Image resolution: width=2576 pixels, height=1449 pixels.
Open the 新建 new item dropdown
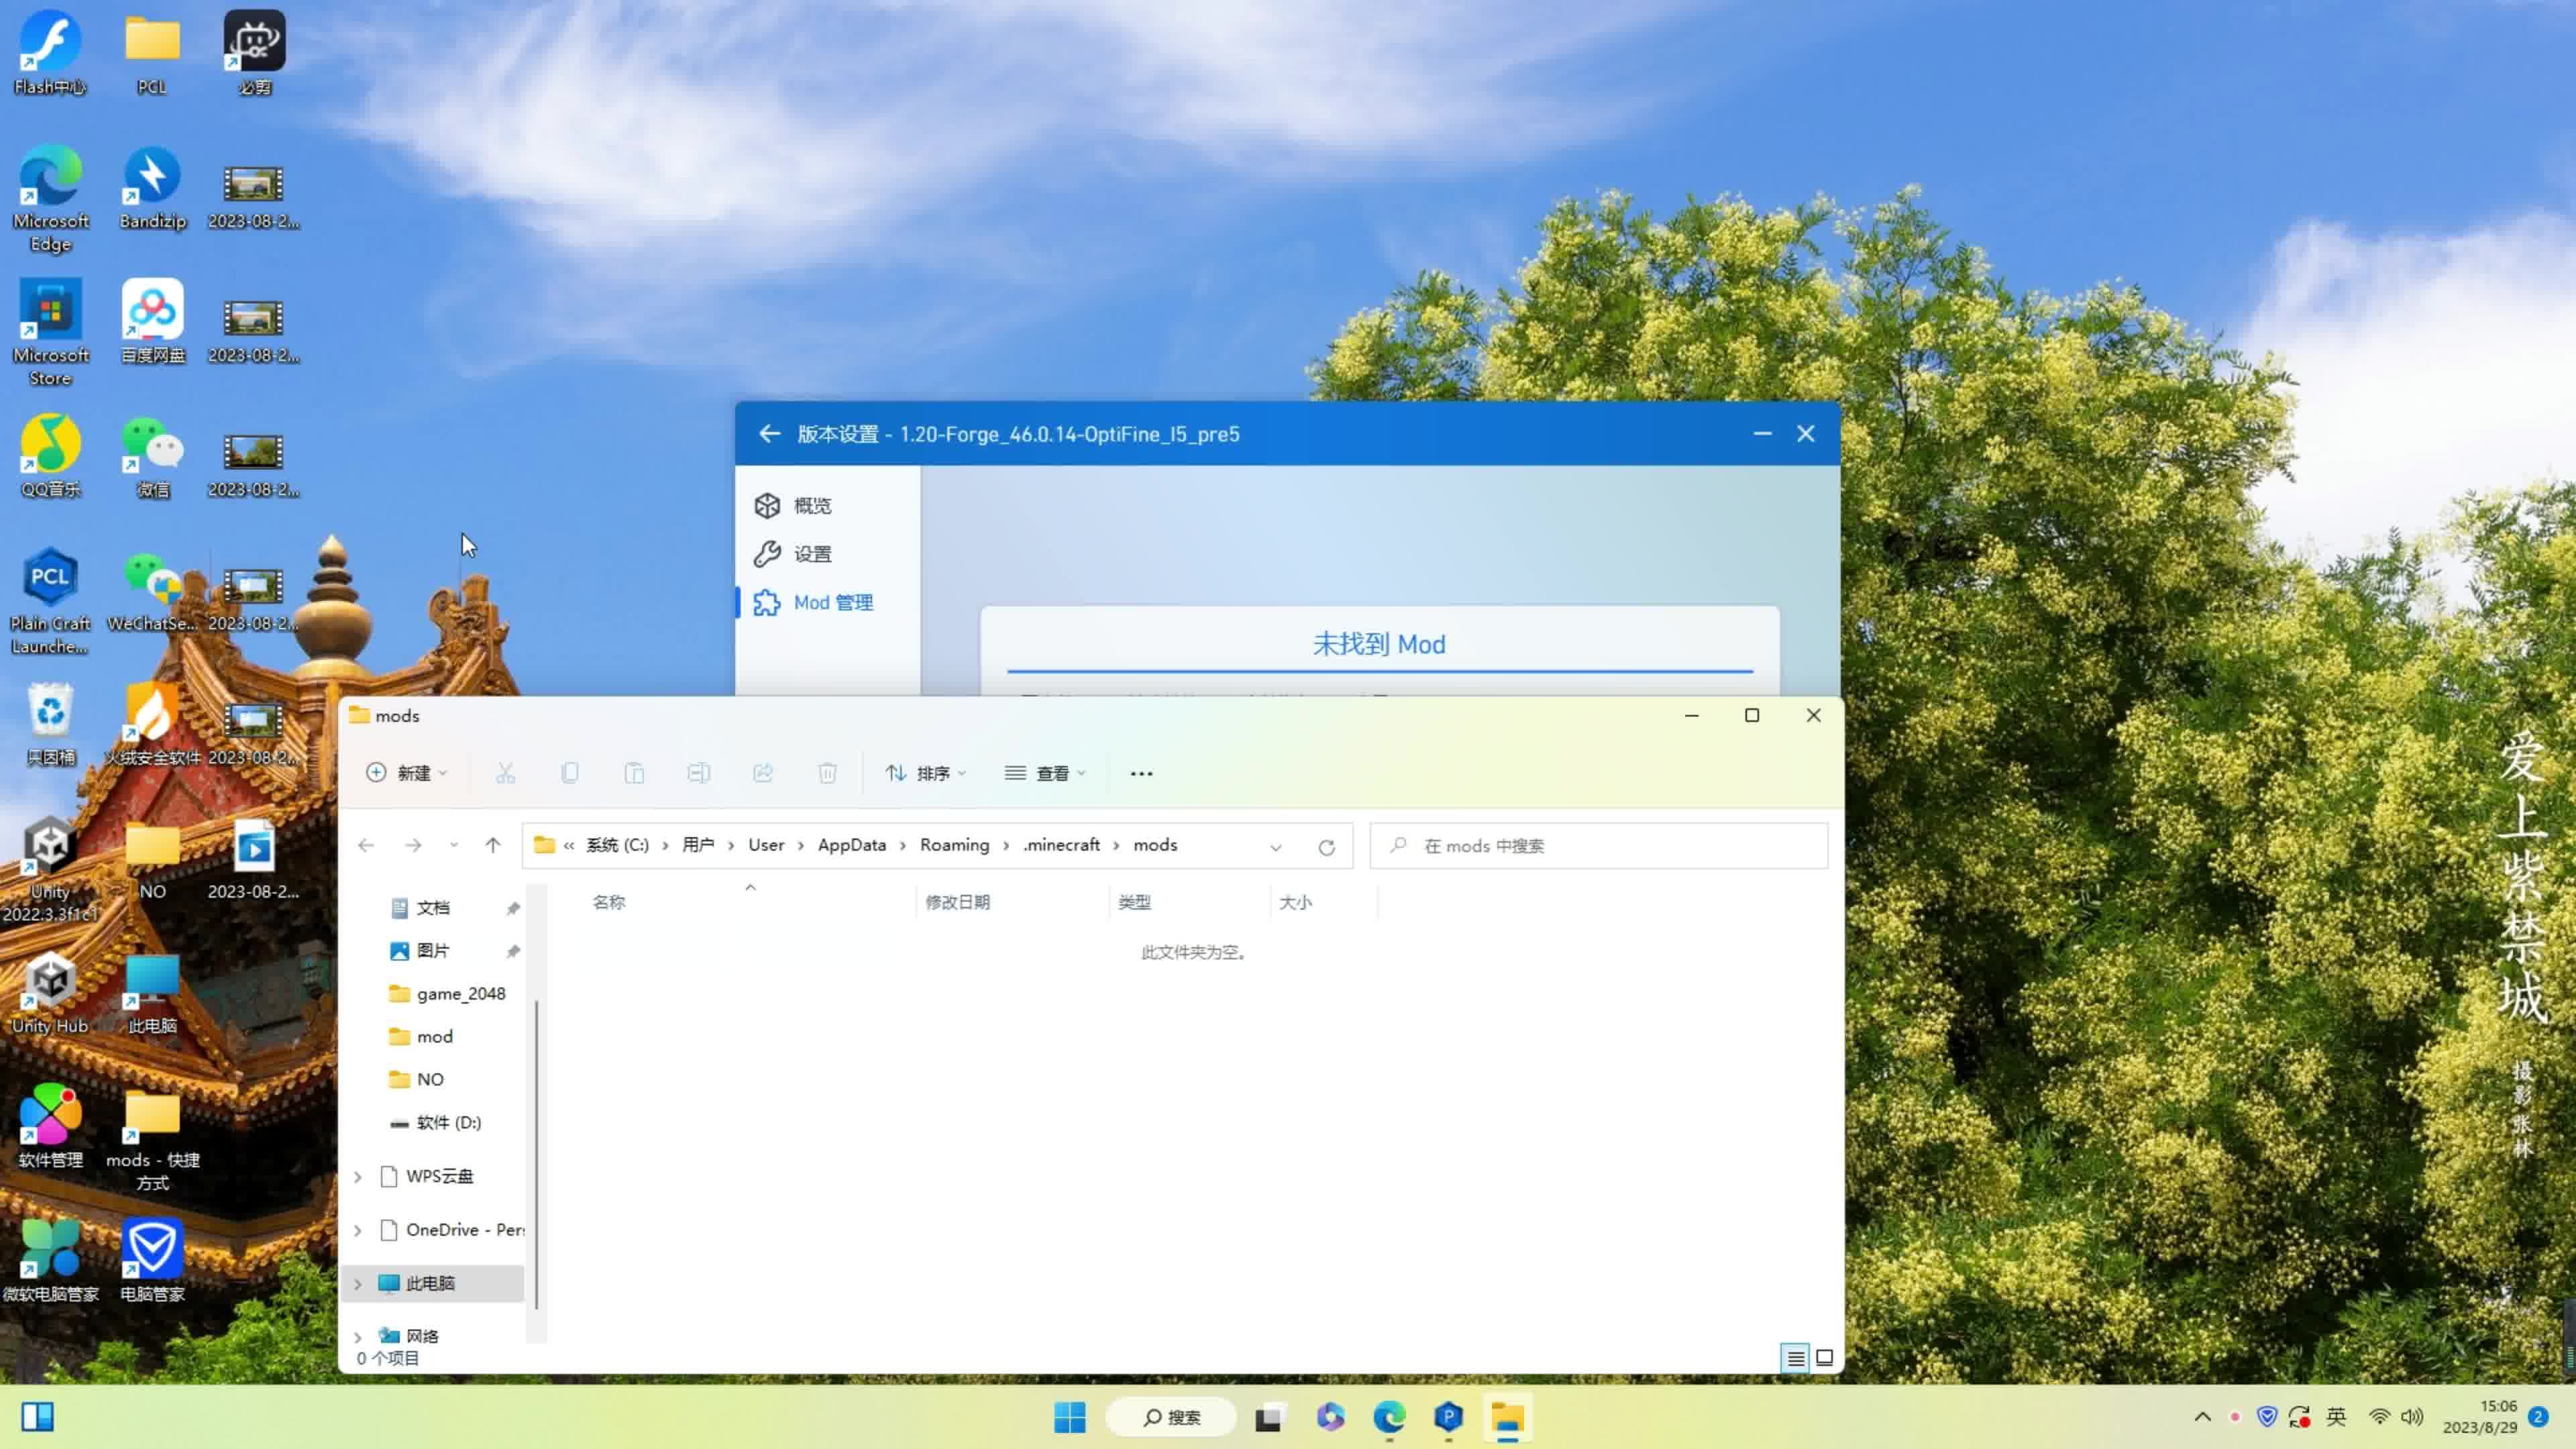click(x=407, y=773)
